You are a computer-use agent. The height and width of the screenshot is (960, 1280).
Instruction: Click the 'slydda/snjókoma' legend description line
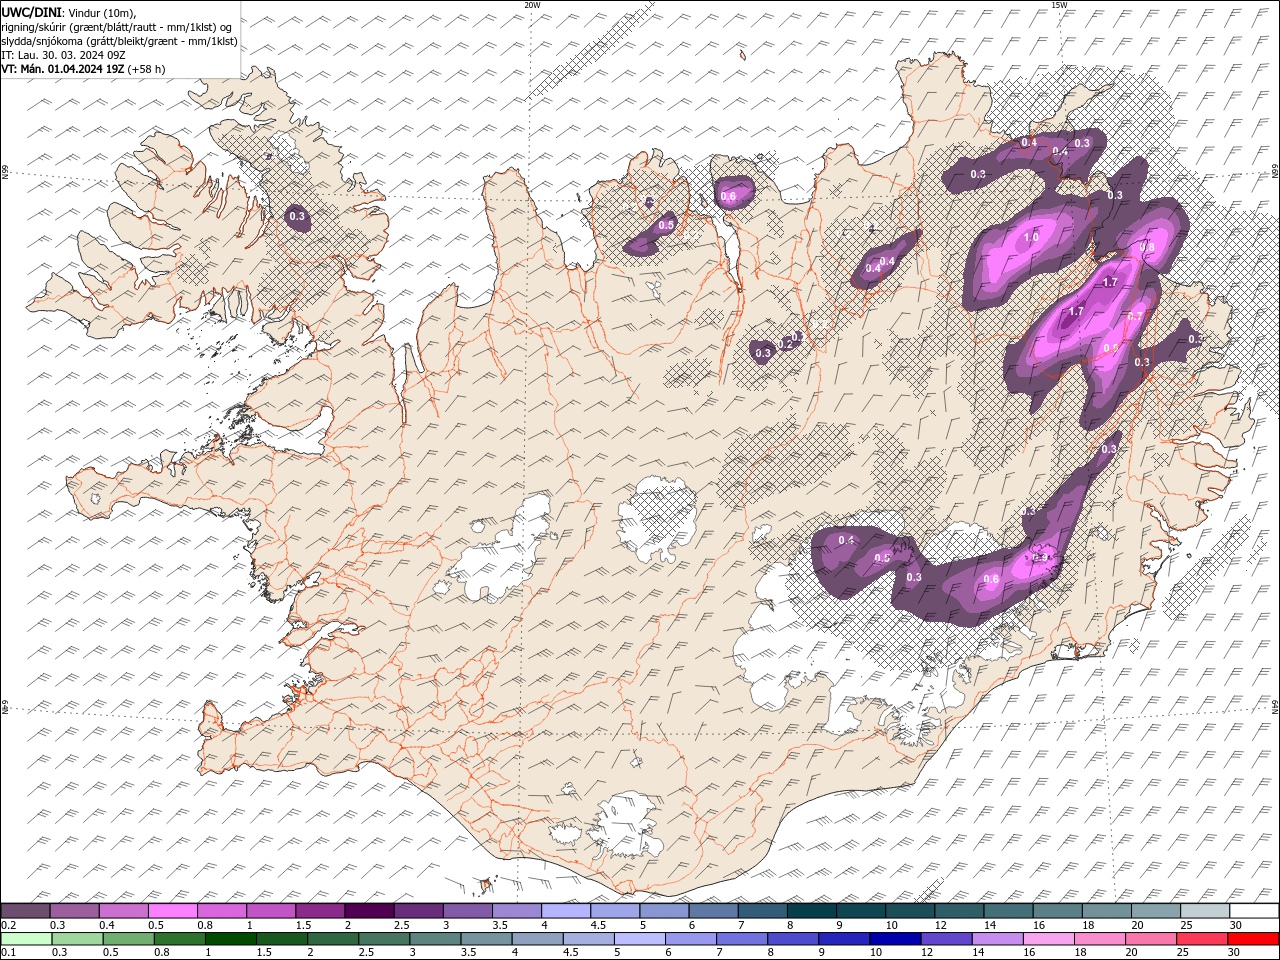(120, 41)
